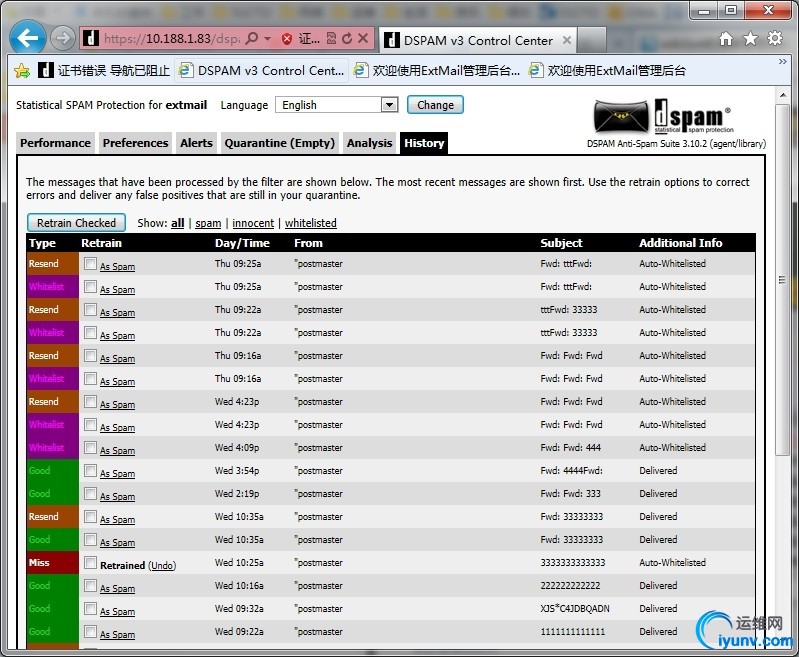Check retrain box for Wed 3:54p row

[x=90, y=470]
